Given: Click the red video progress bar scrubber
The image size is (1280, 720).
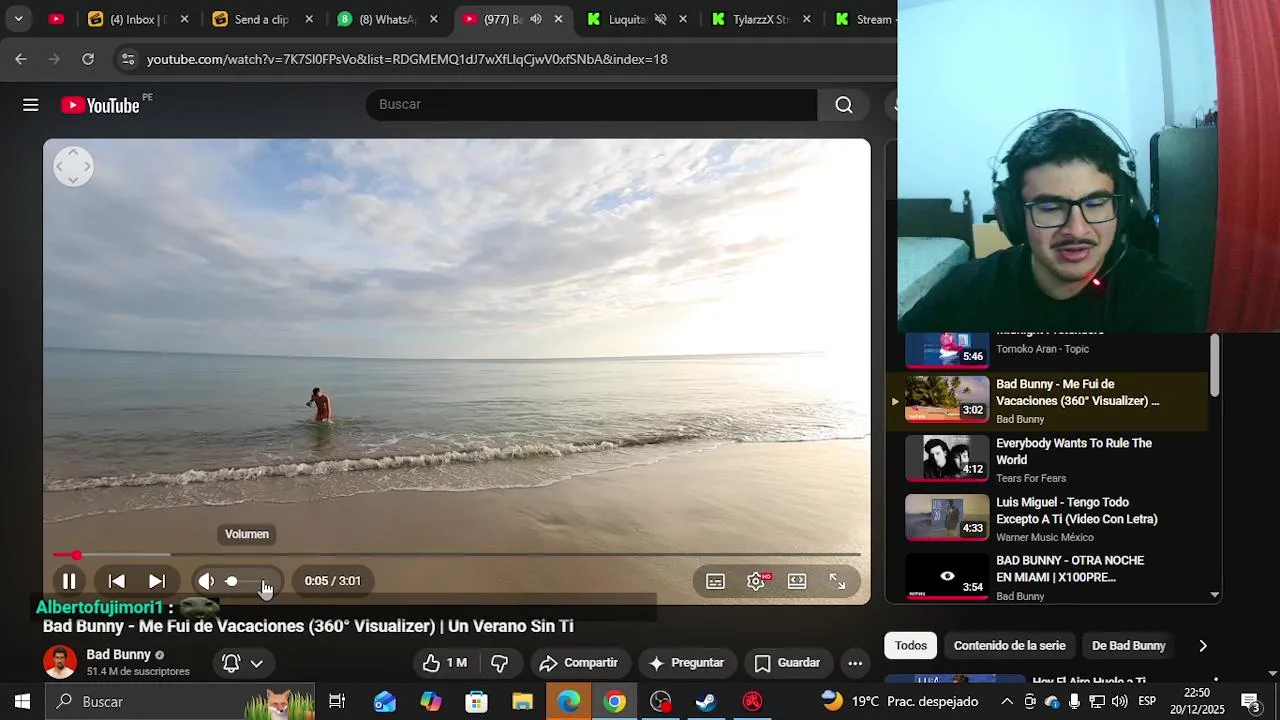Looking at the screenshot, I should (x=76, y=555).
